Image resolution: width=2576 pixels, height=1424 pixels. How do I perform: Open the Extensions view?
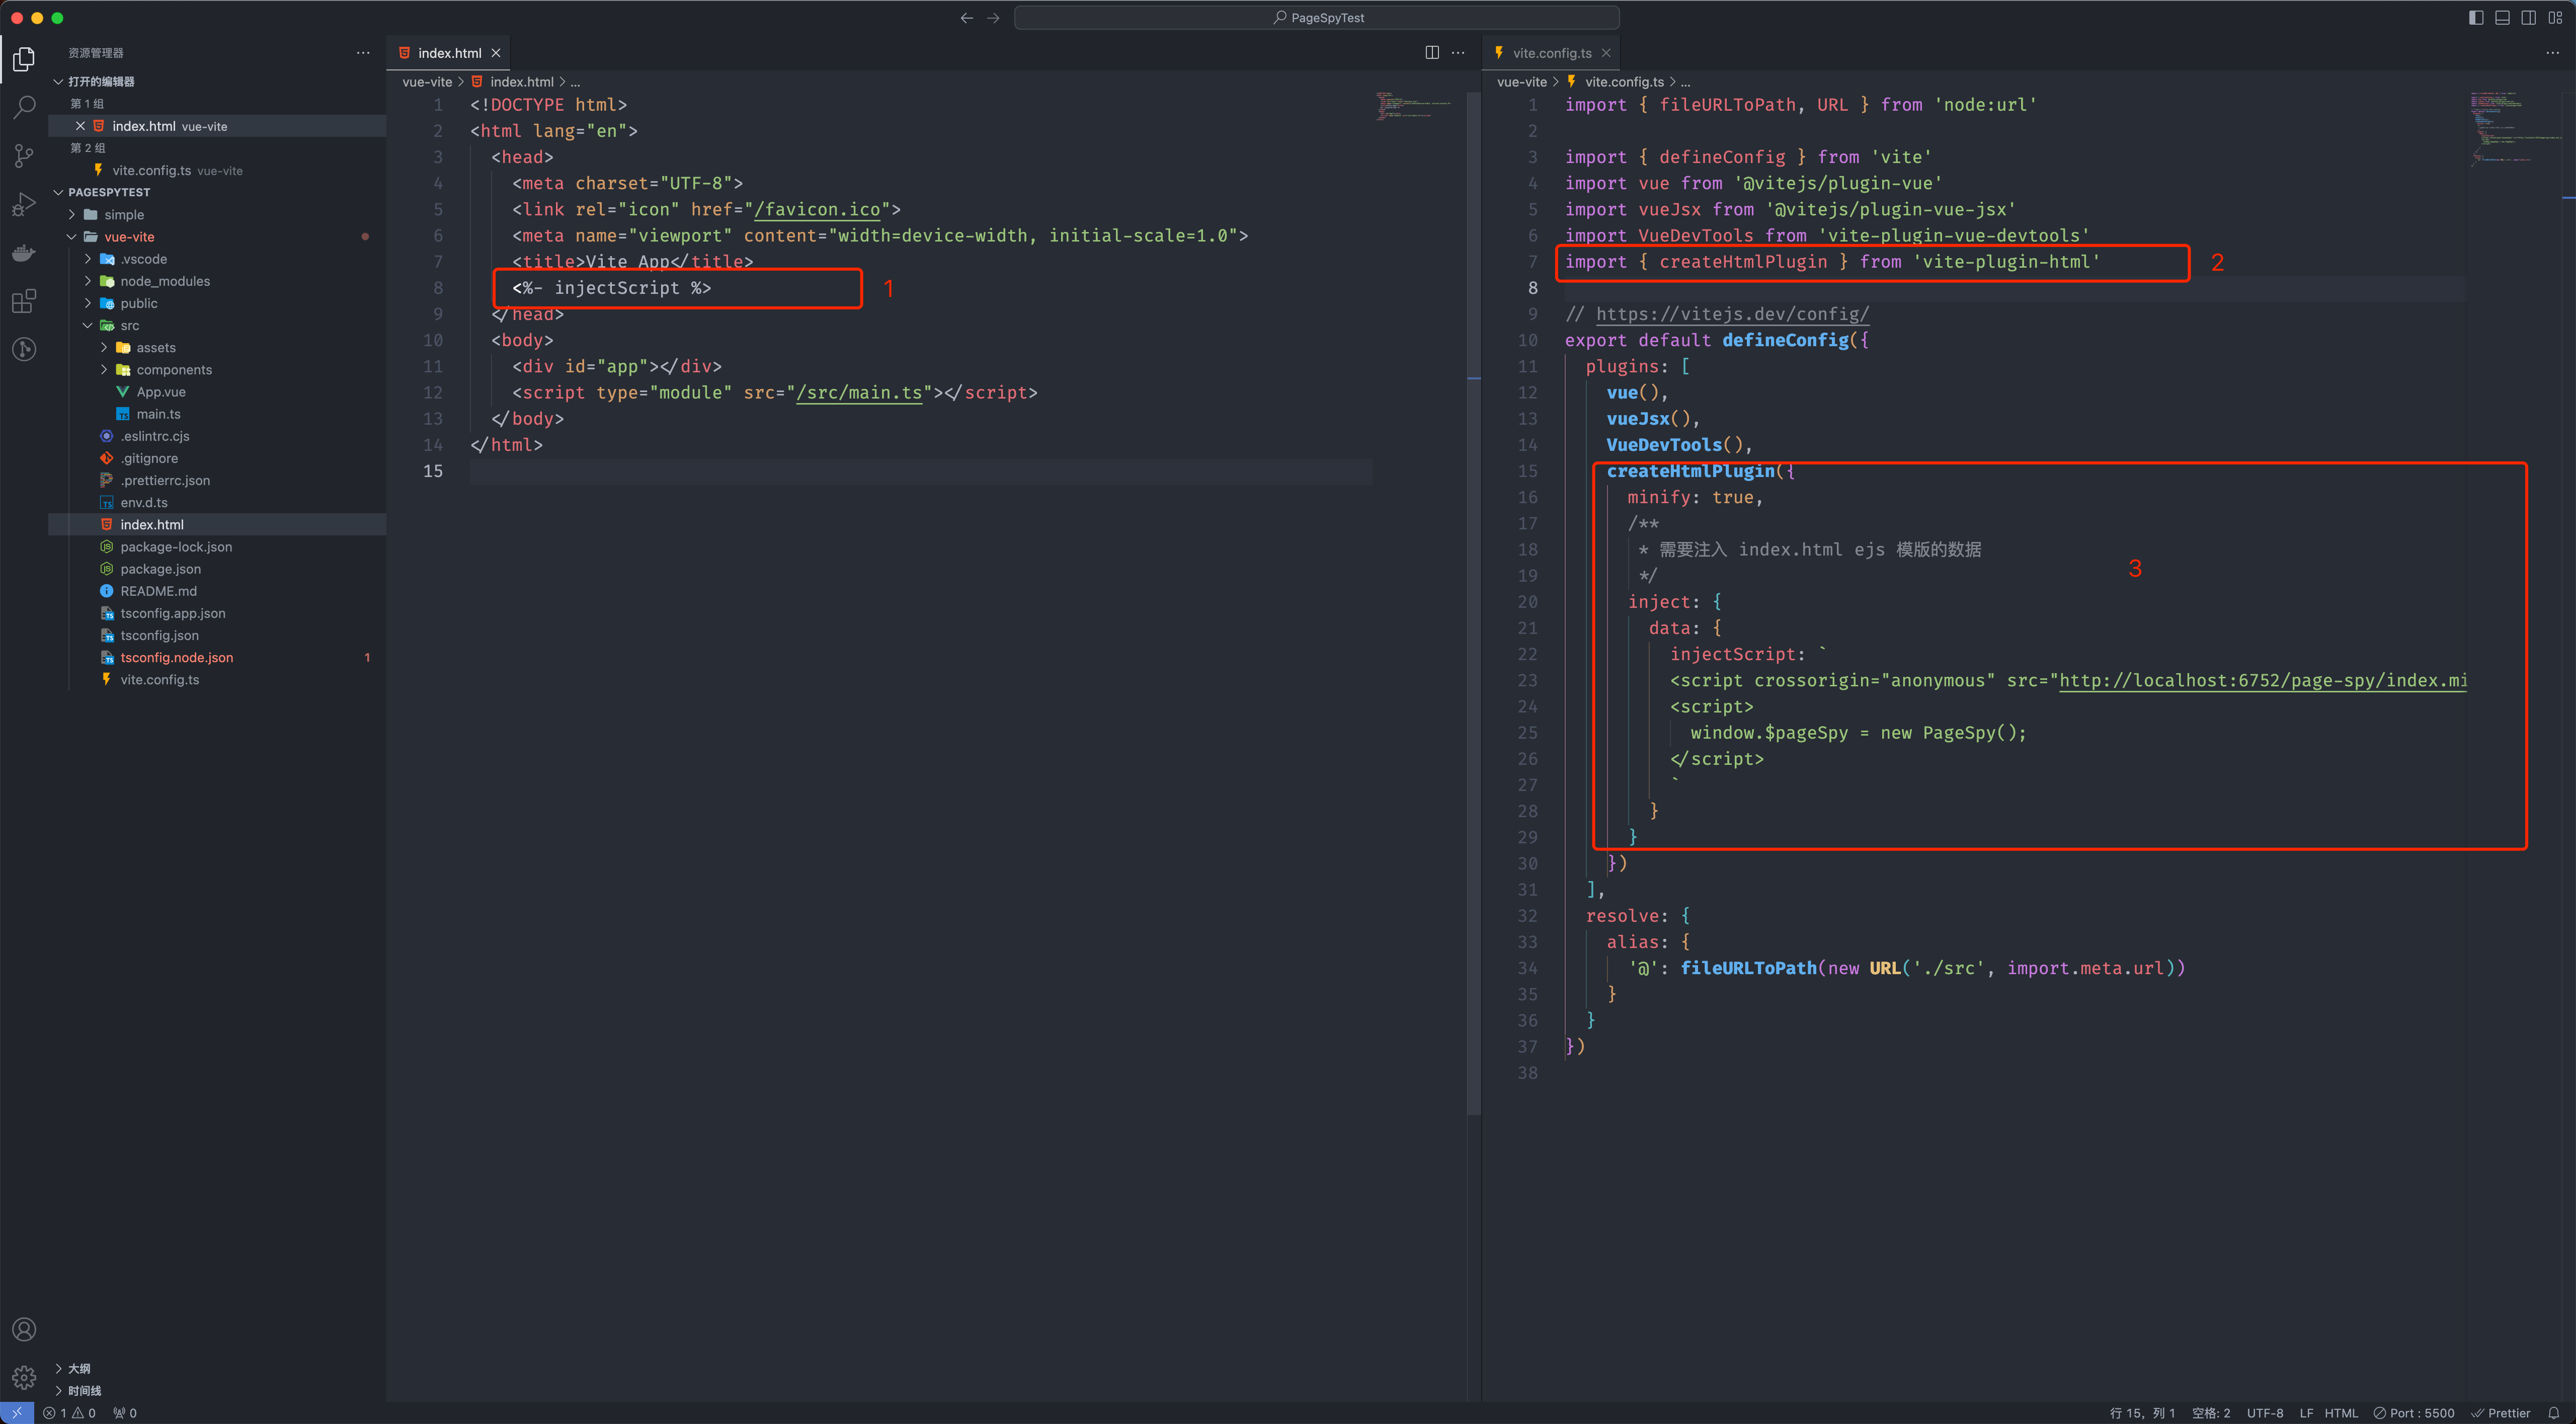point(24,300)
